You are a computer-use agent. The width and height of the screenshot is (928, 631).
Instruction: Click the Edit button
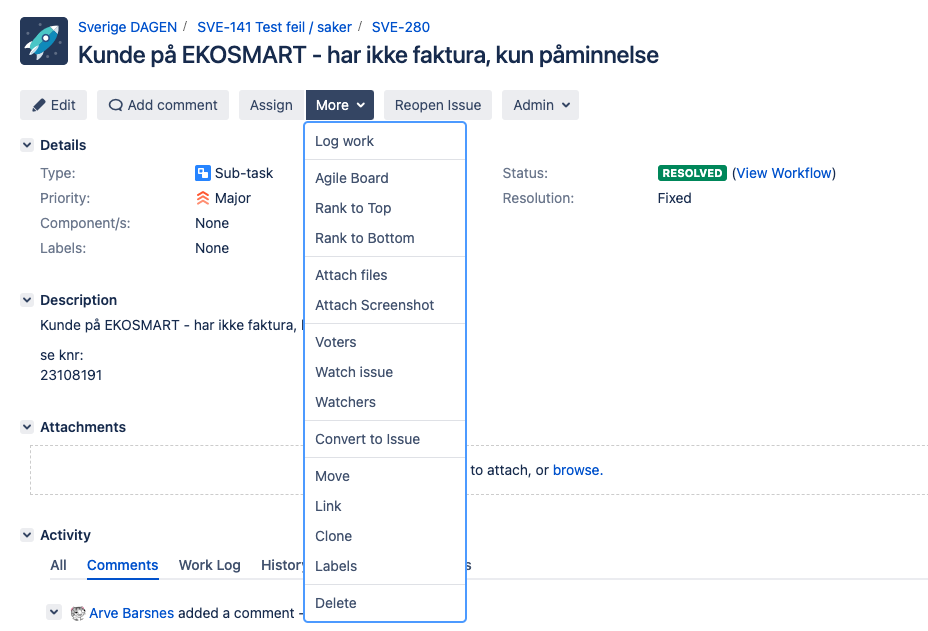(x=53, y=105)
